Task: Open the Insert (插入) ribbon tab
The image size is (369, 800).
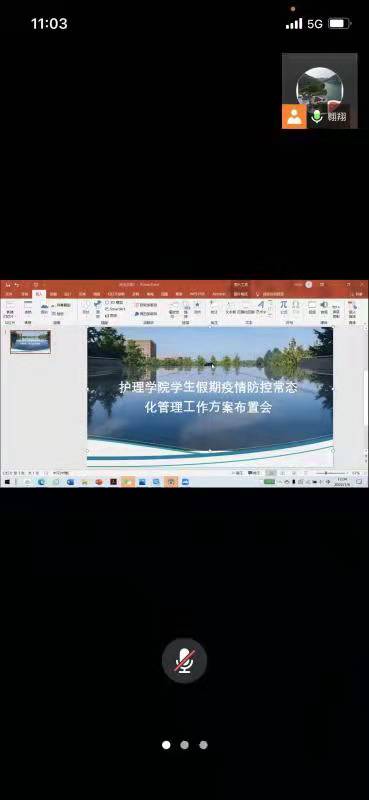Action: [x=38, y=294]
